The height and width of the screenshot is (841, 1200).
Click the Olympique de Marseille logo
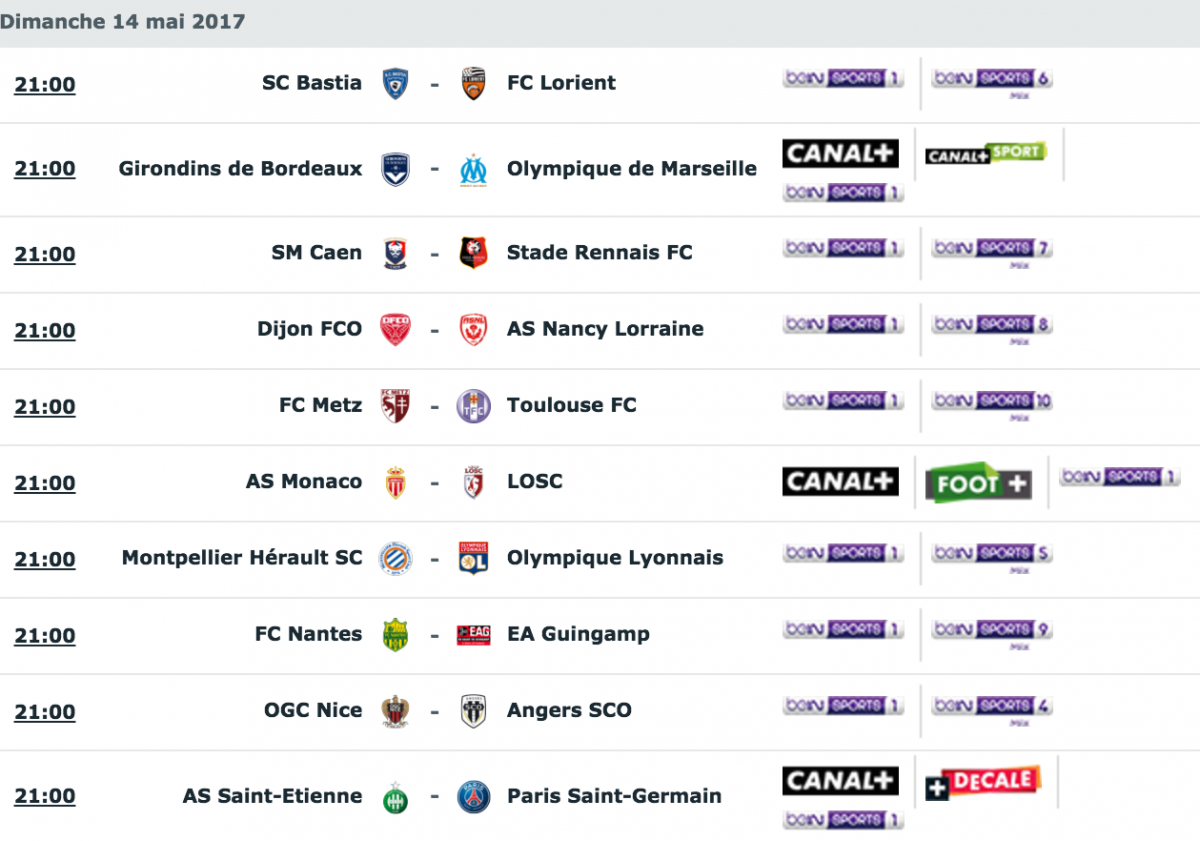[x=474, y=169]
